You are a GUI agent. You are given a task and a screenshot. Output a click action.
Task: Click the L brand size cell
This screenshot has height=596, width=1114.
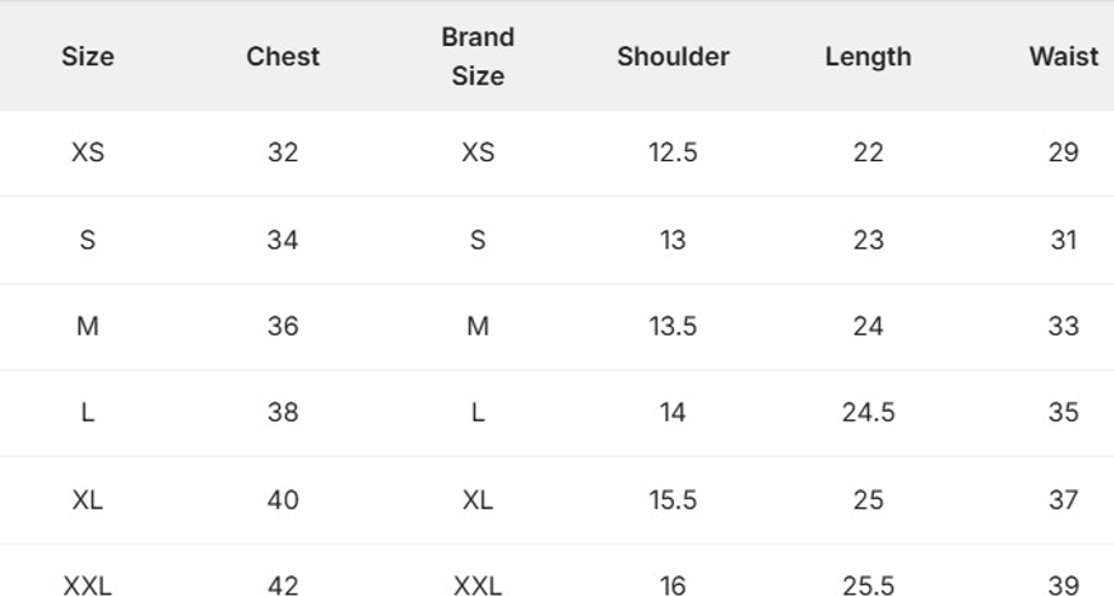(x=477, y=412)
